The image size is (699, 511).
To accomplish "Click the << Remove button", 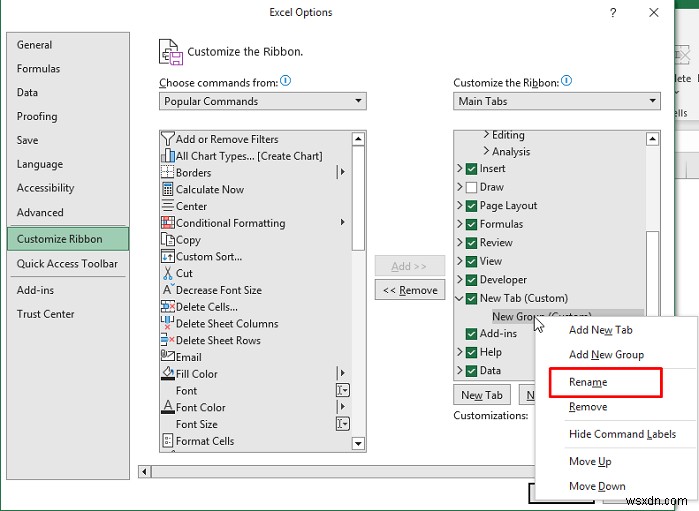I will (x=410, y=290).
